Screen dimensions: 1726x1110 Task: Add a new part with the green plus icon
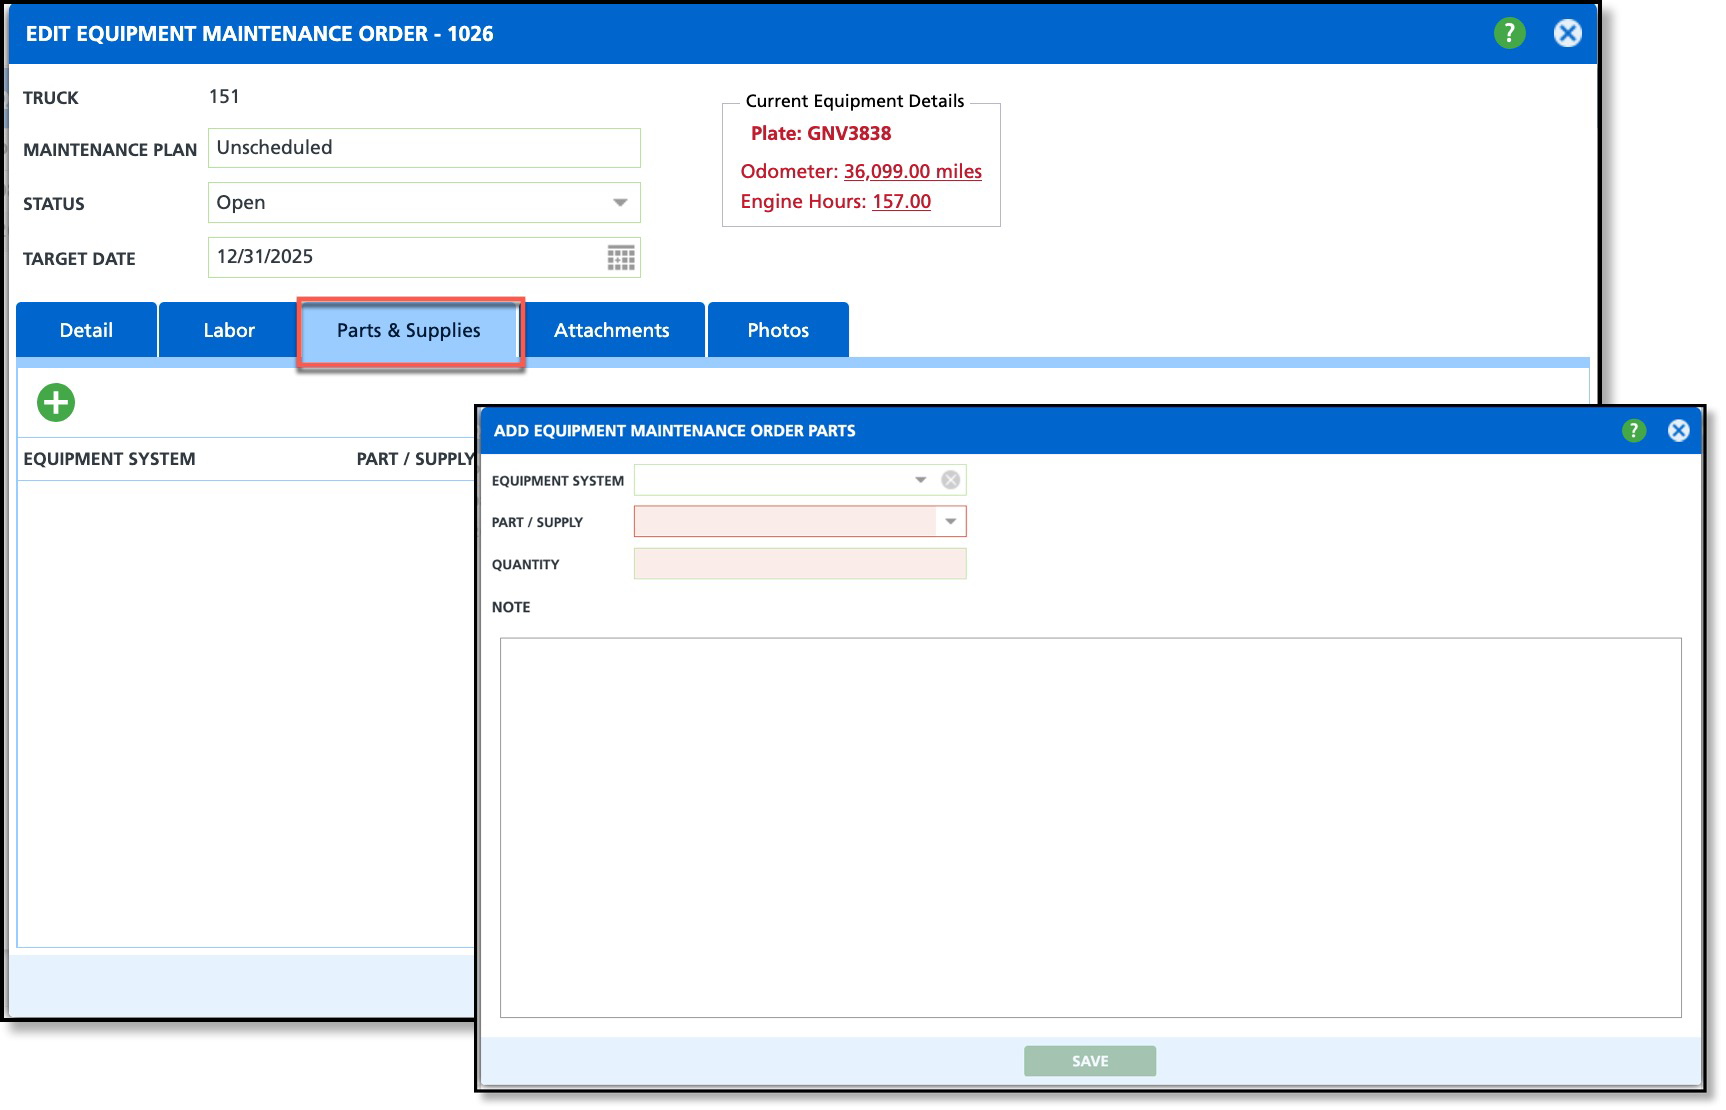click(x=56, y=403)
